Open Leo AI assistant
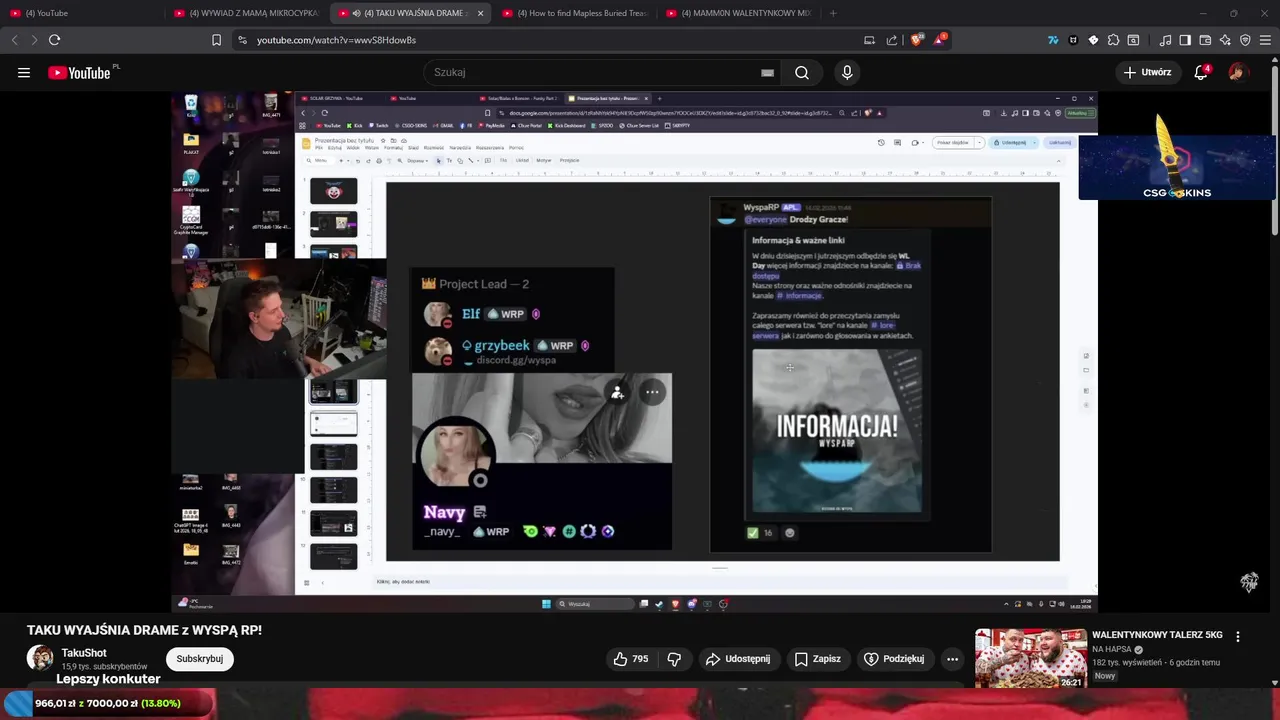Image resolution: width=1280 pixels, height=720 pixels. tap(1225, 40)
